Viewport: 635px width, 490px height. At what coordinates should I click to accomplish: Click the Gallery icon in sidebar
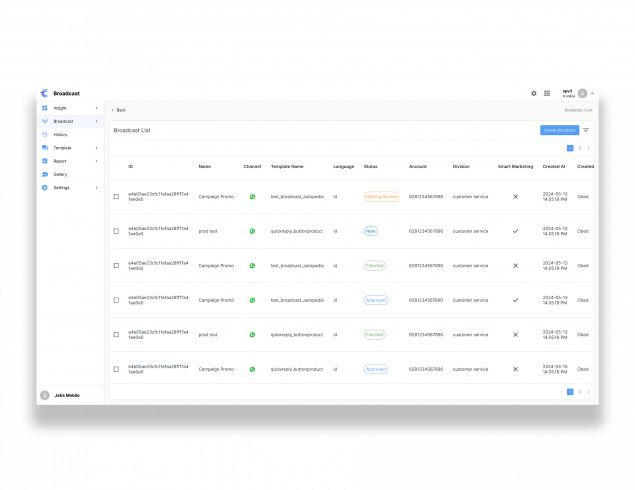pyautogui.click(x=45, y=174)
